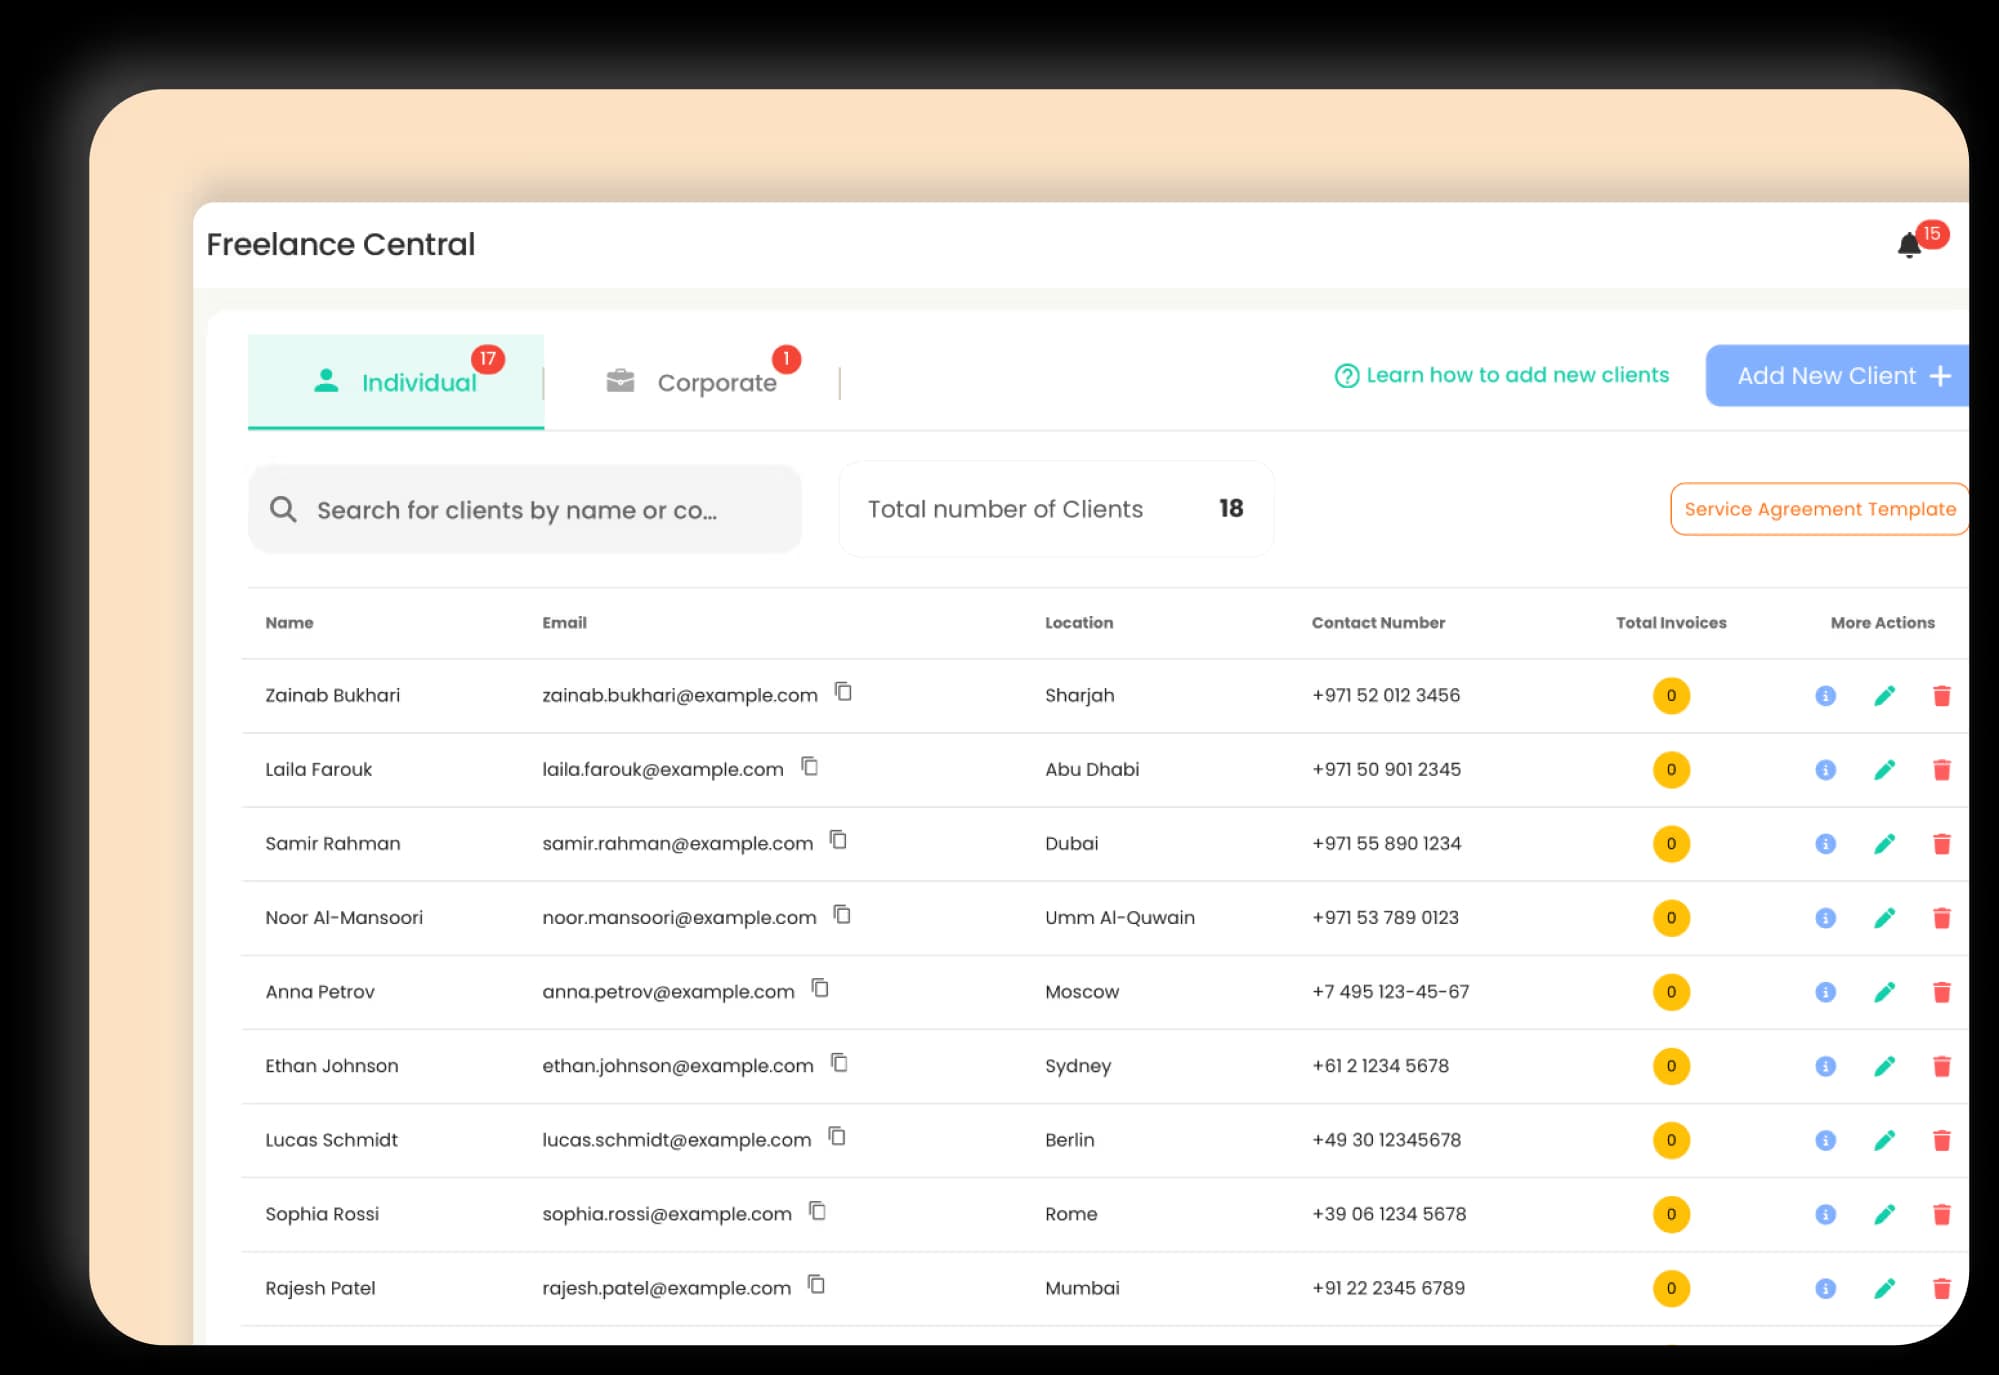This screenshot has width=1999, height=1375.
Task: Delete Laila Farouk's client record
Action: (1941, 770)
